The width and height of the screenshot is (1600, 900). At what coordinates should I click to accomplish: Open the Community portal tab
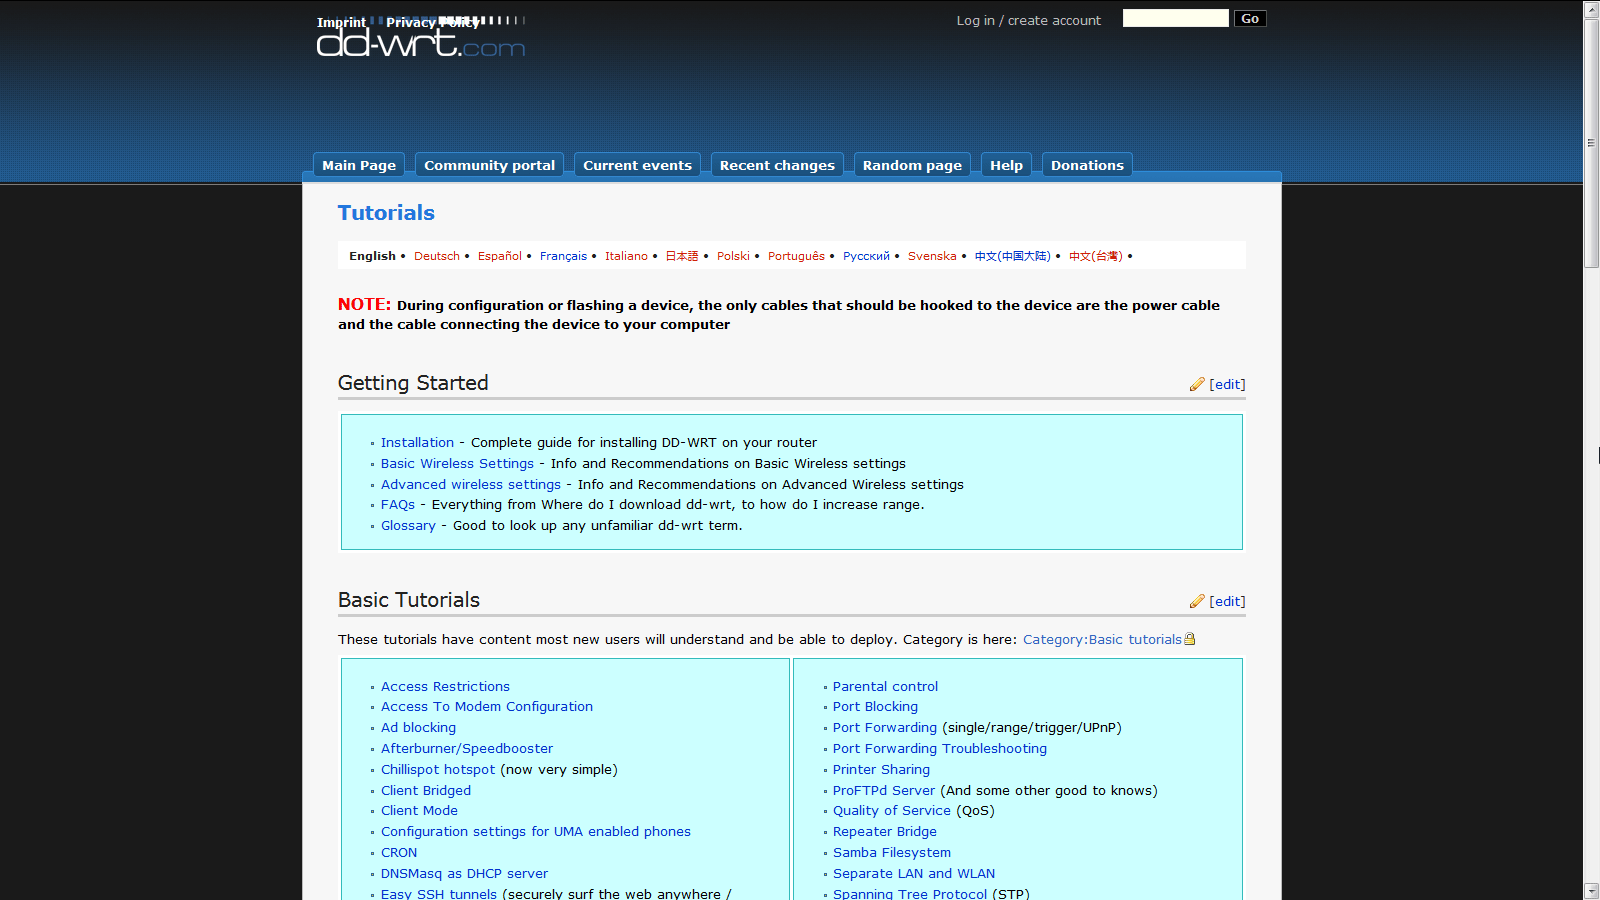[x=489, y=165]
